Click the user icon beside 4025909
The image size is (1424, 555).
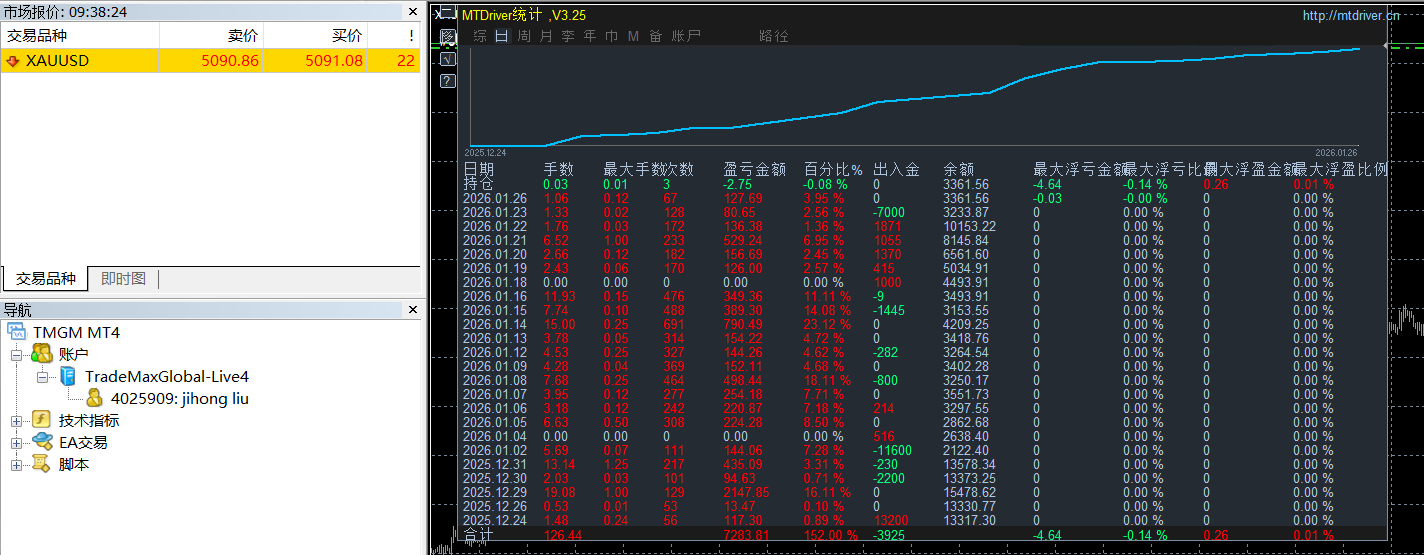point(94,398)
